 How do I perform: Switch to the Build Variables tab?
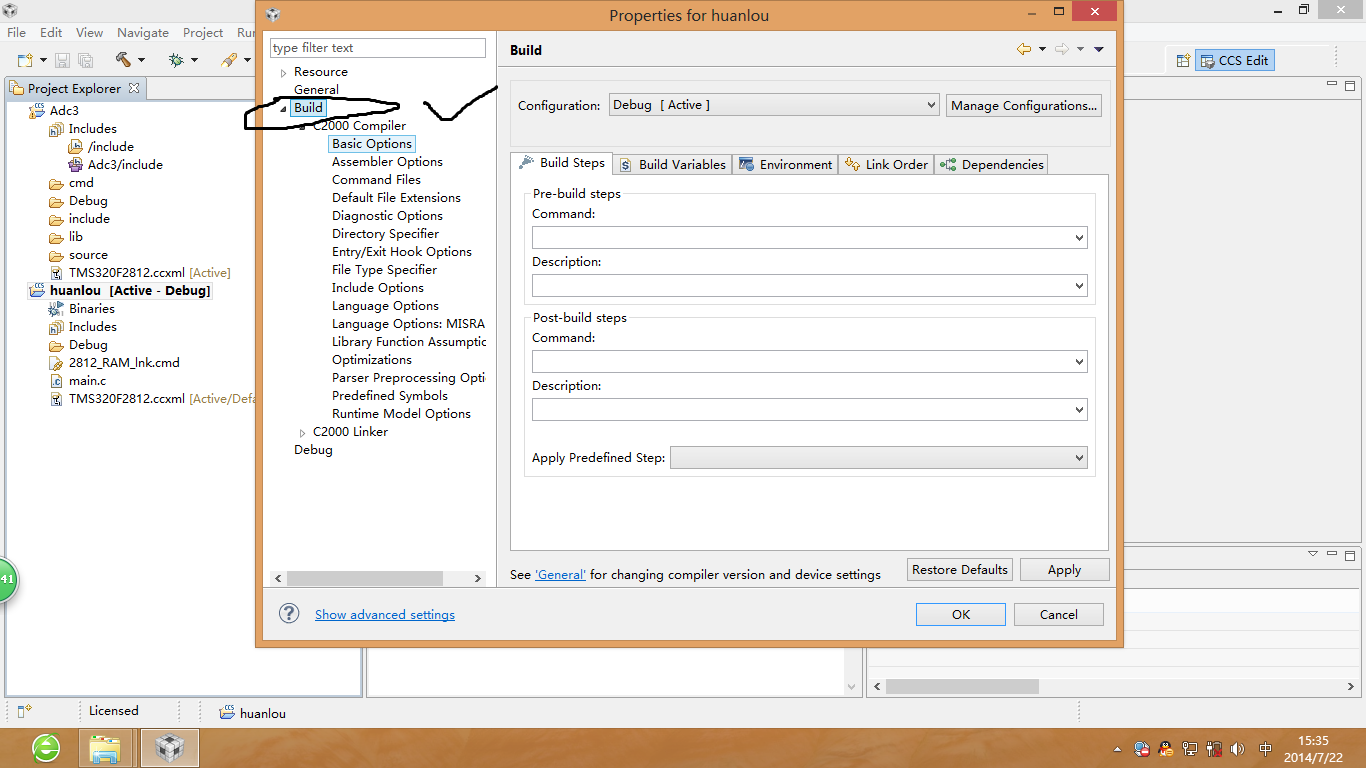tap(673, 165)
